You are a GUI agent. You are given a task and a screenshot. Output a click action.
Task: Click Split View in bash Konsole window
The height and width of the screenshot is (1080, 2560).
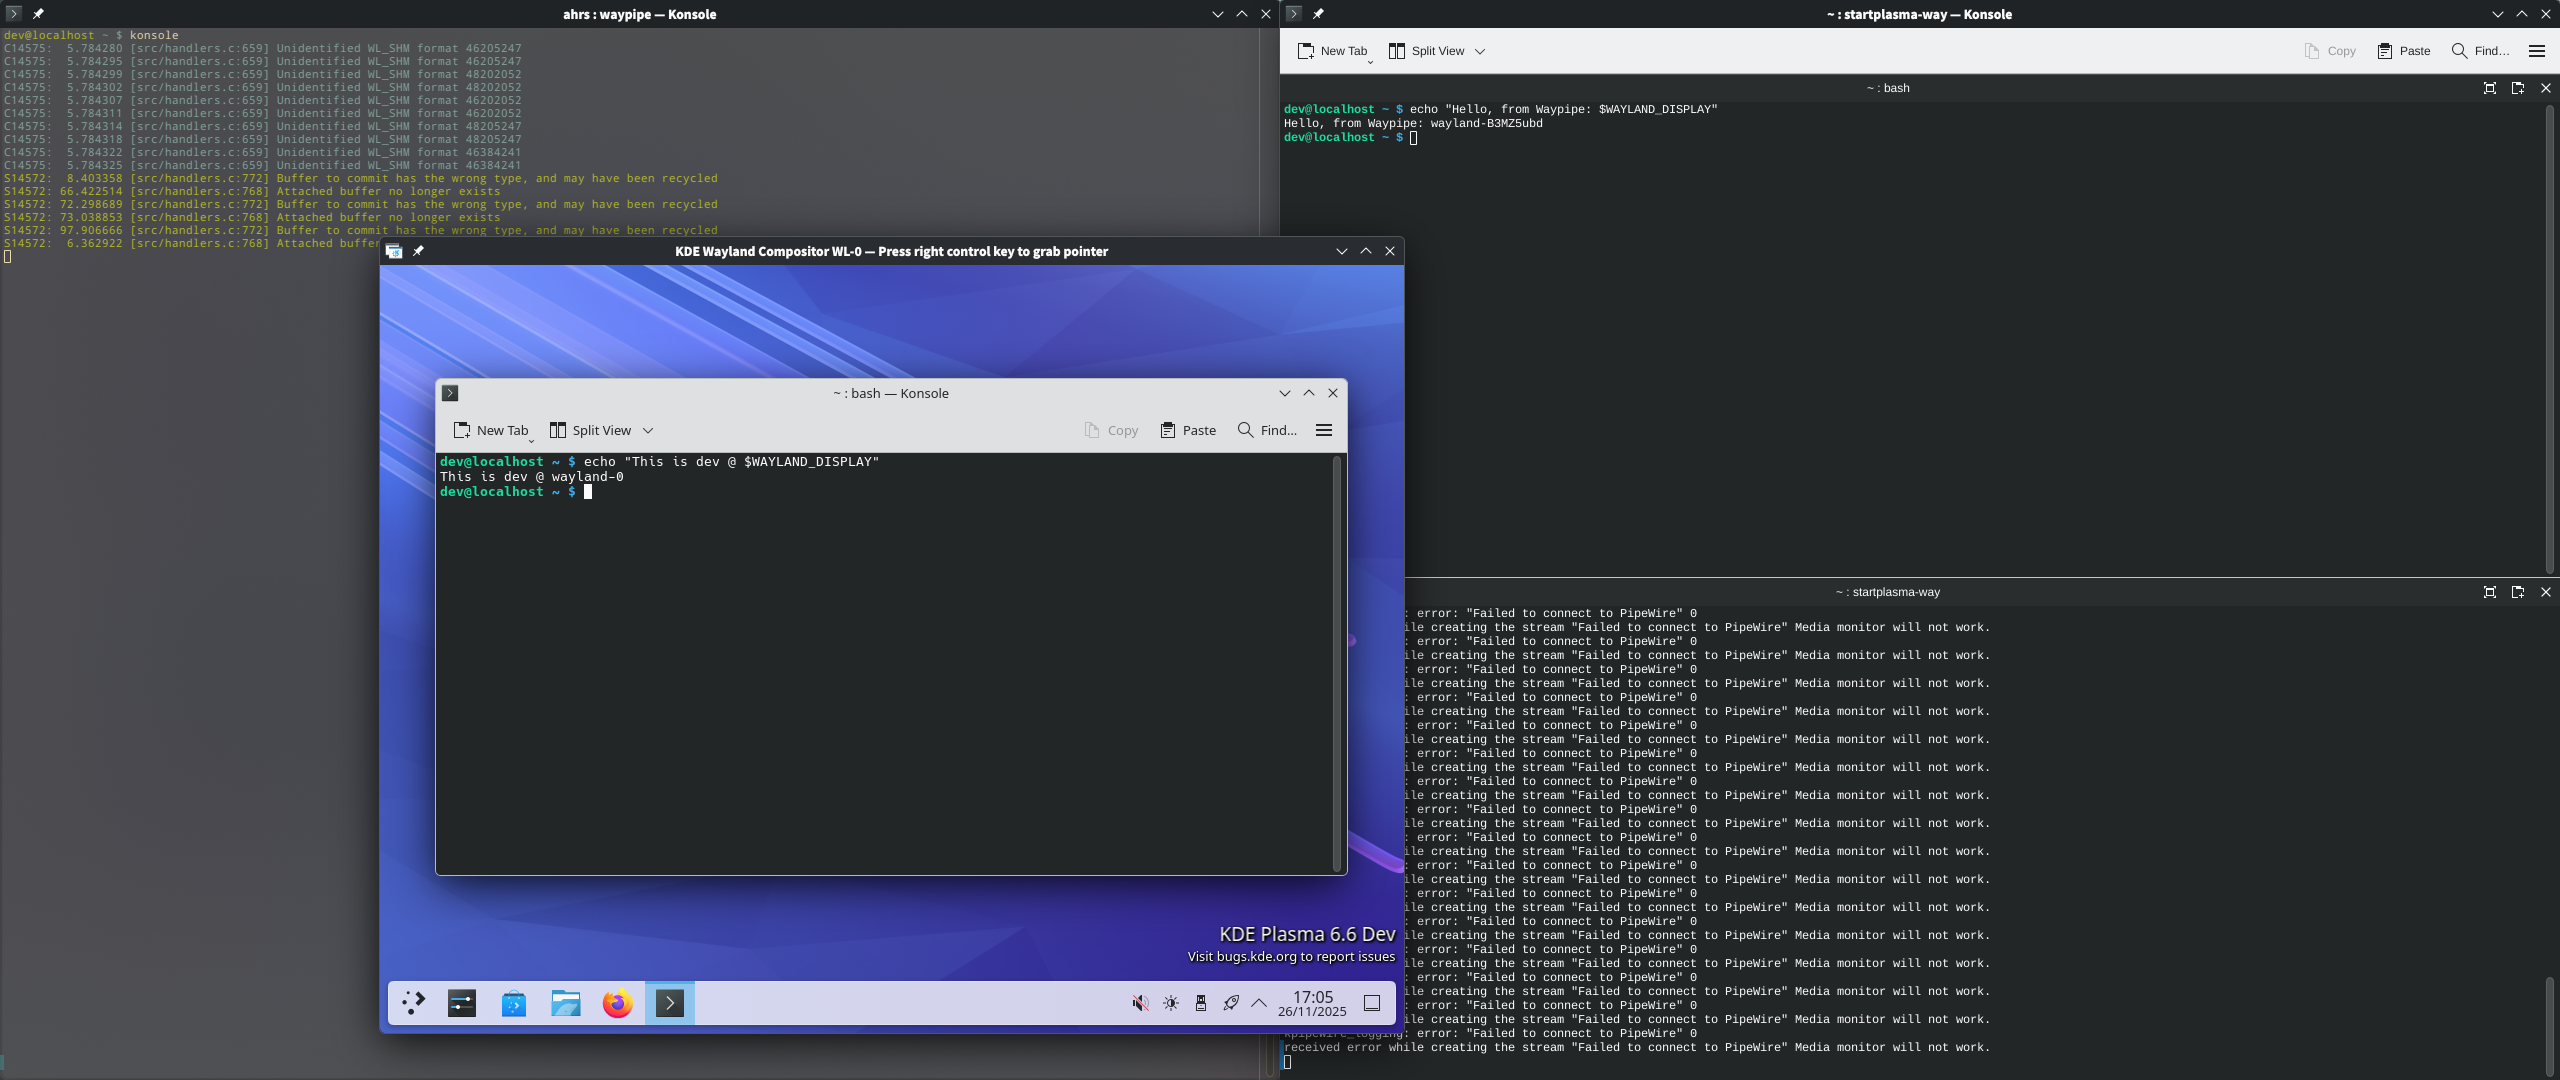[590, 430]
